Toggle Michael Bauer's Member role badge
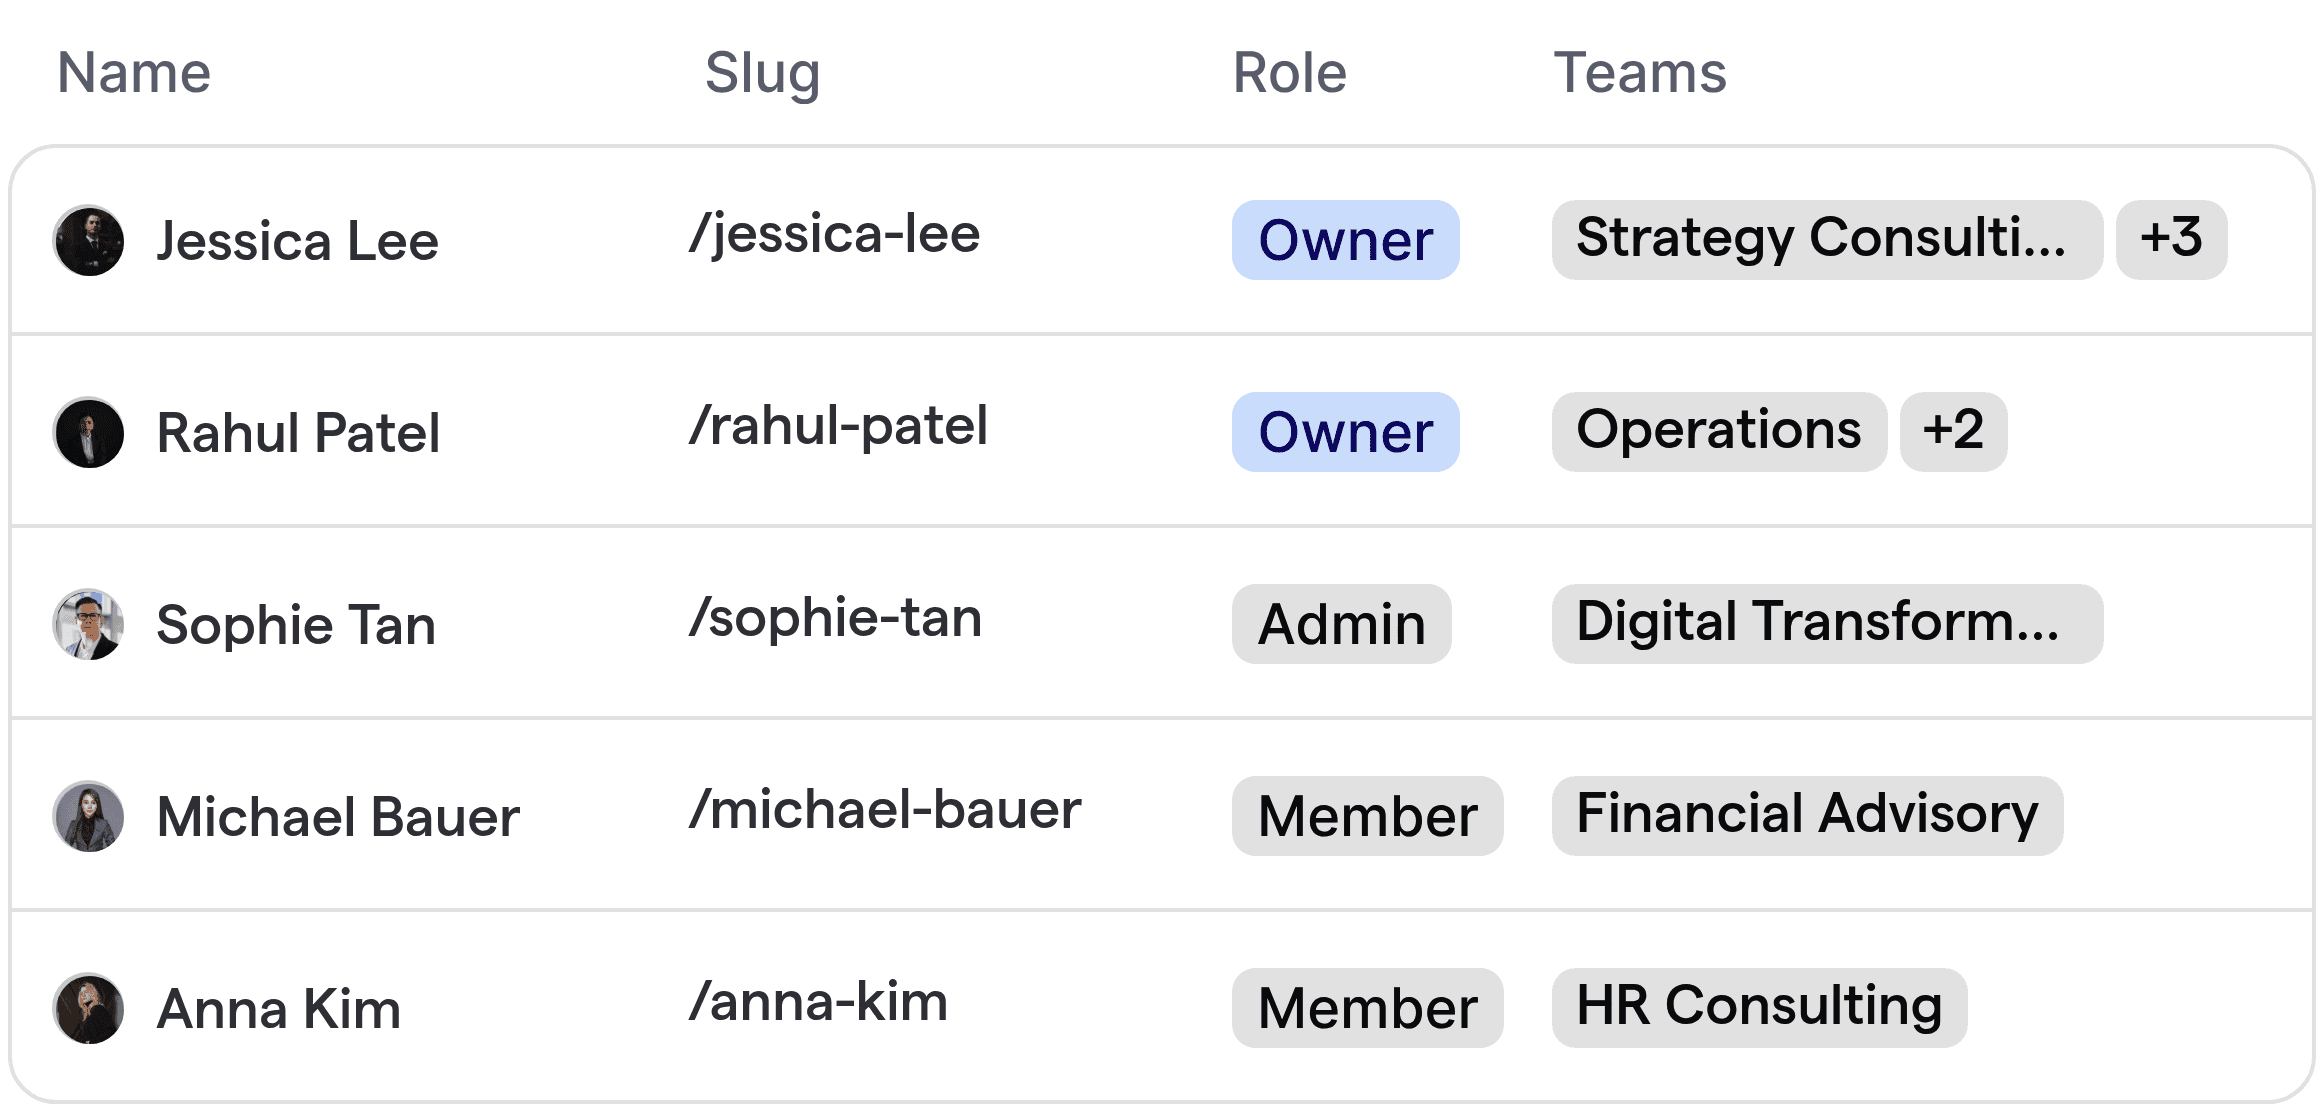The height and width of the screenshot is (1112, 2324). click(x=1367, y=816)
